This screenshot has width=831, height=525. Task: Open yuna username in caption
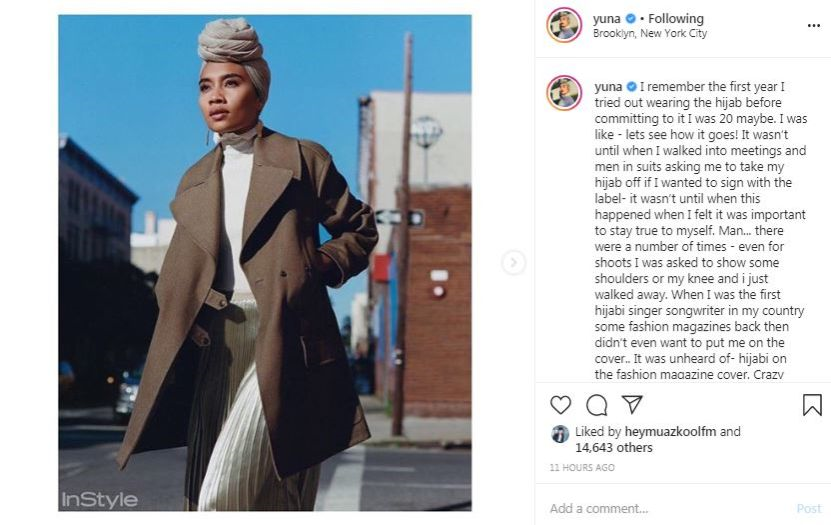[x=608, y=86]
